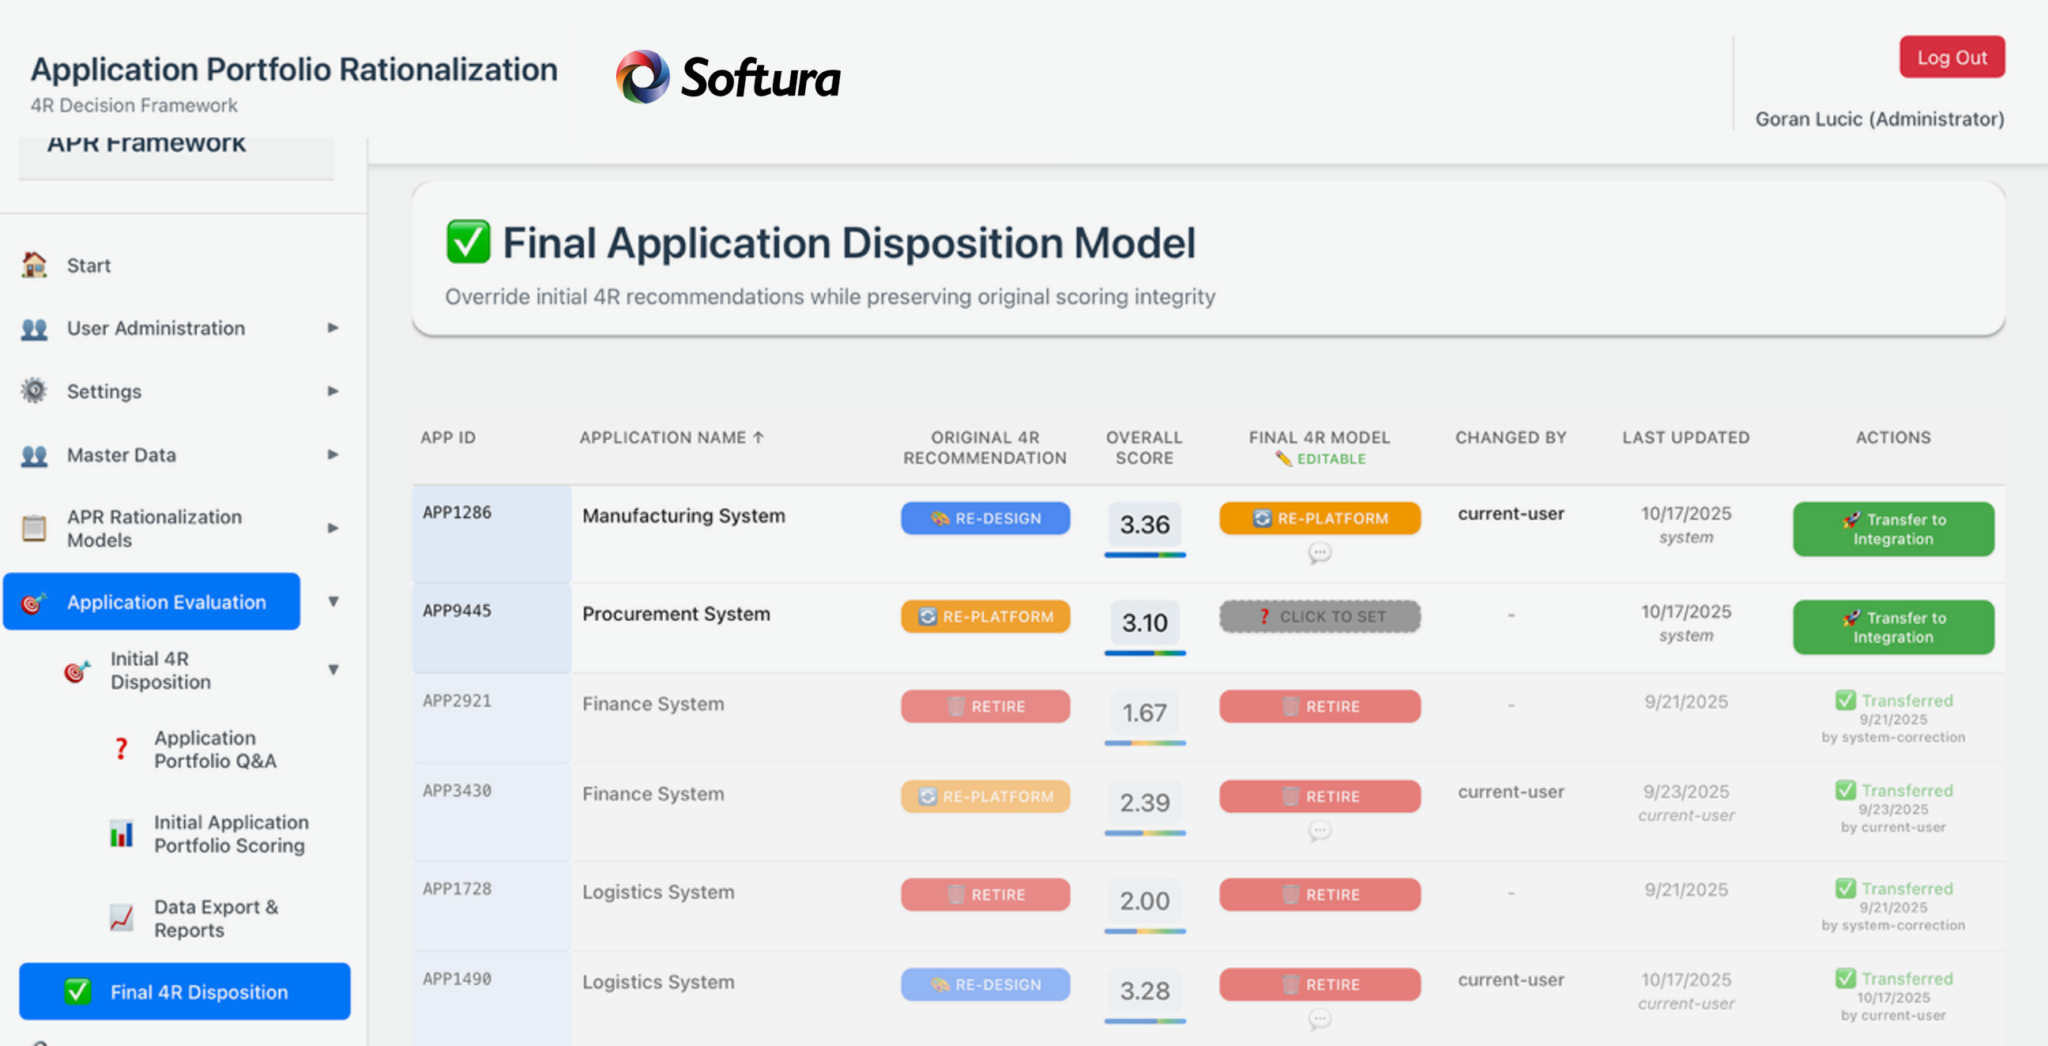This screenshot has height=1046, width=2048.
Task: Click Transferred checkmark for APP1490 row
Action: 1845,978
